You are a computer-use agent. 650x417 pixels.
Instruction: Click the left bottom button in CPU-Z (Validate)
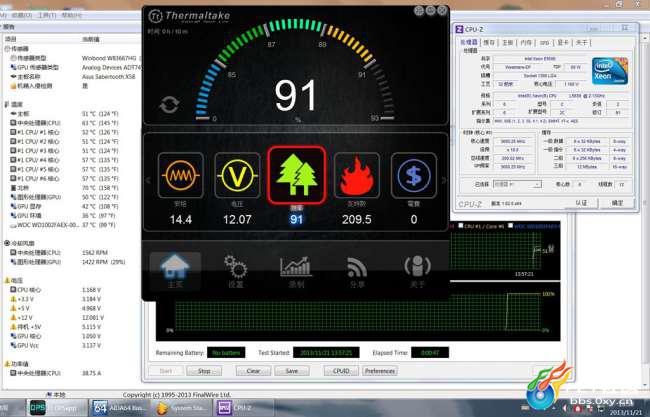[x=581, y=203]
